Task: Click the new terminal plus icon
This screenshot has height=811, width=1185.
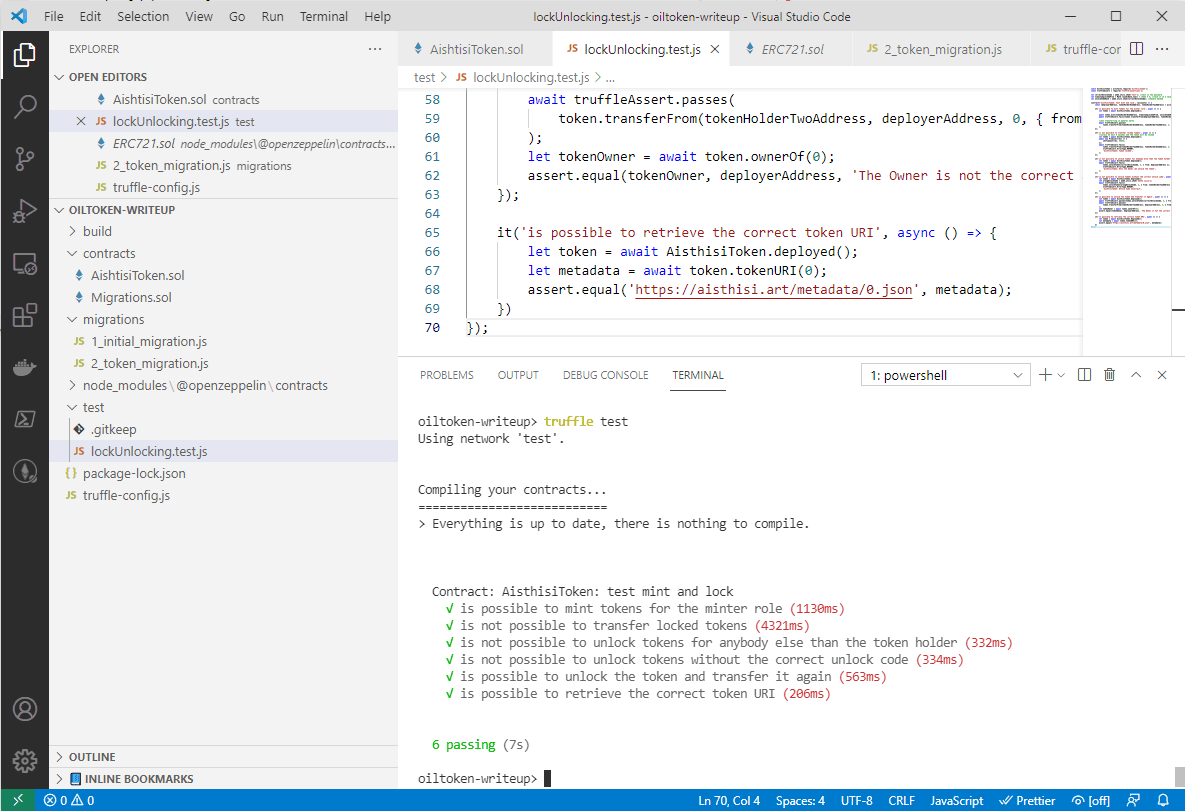Action: pyautogui.click(x=1045, y=375)
